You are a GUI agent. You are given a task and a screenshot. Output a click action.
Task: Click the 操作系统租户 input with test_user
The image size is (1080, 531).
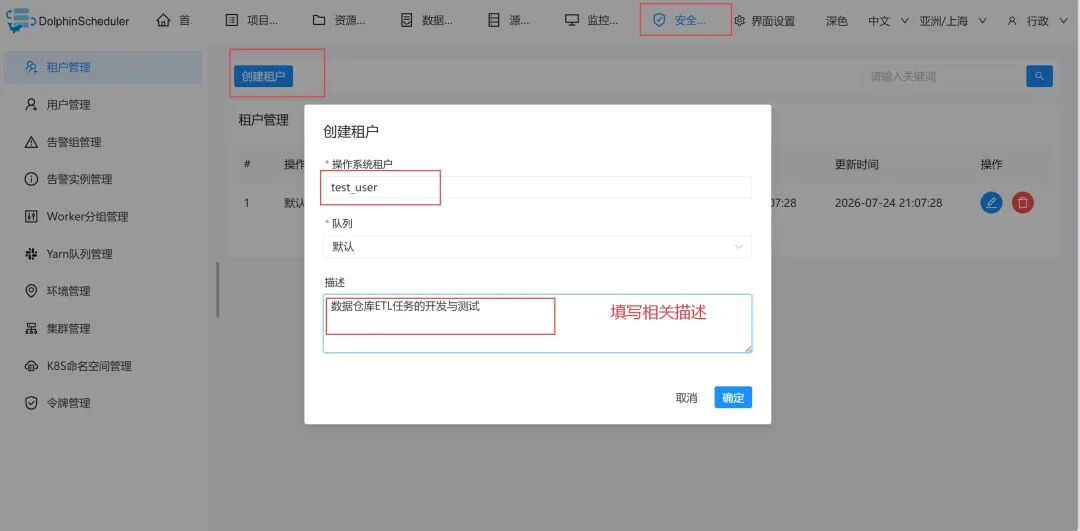537,187
